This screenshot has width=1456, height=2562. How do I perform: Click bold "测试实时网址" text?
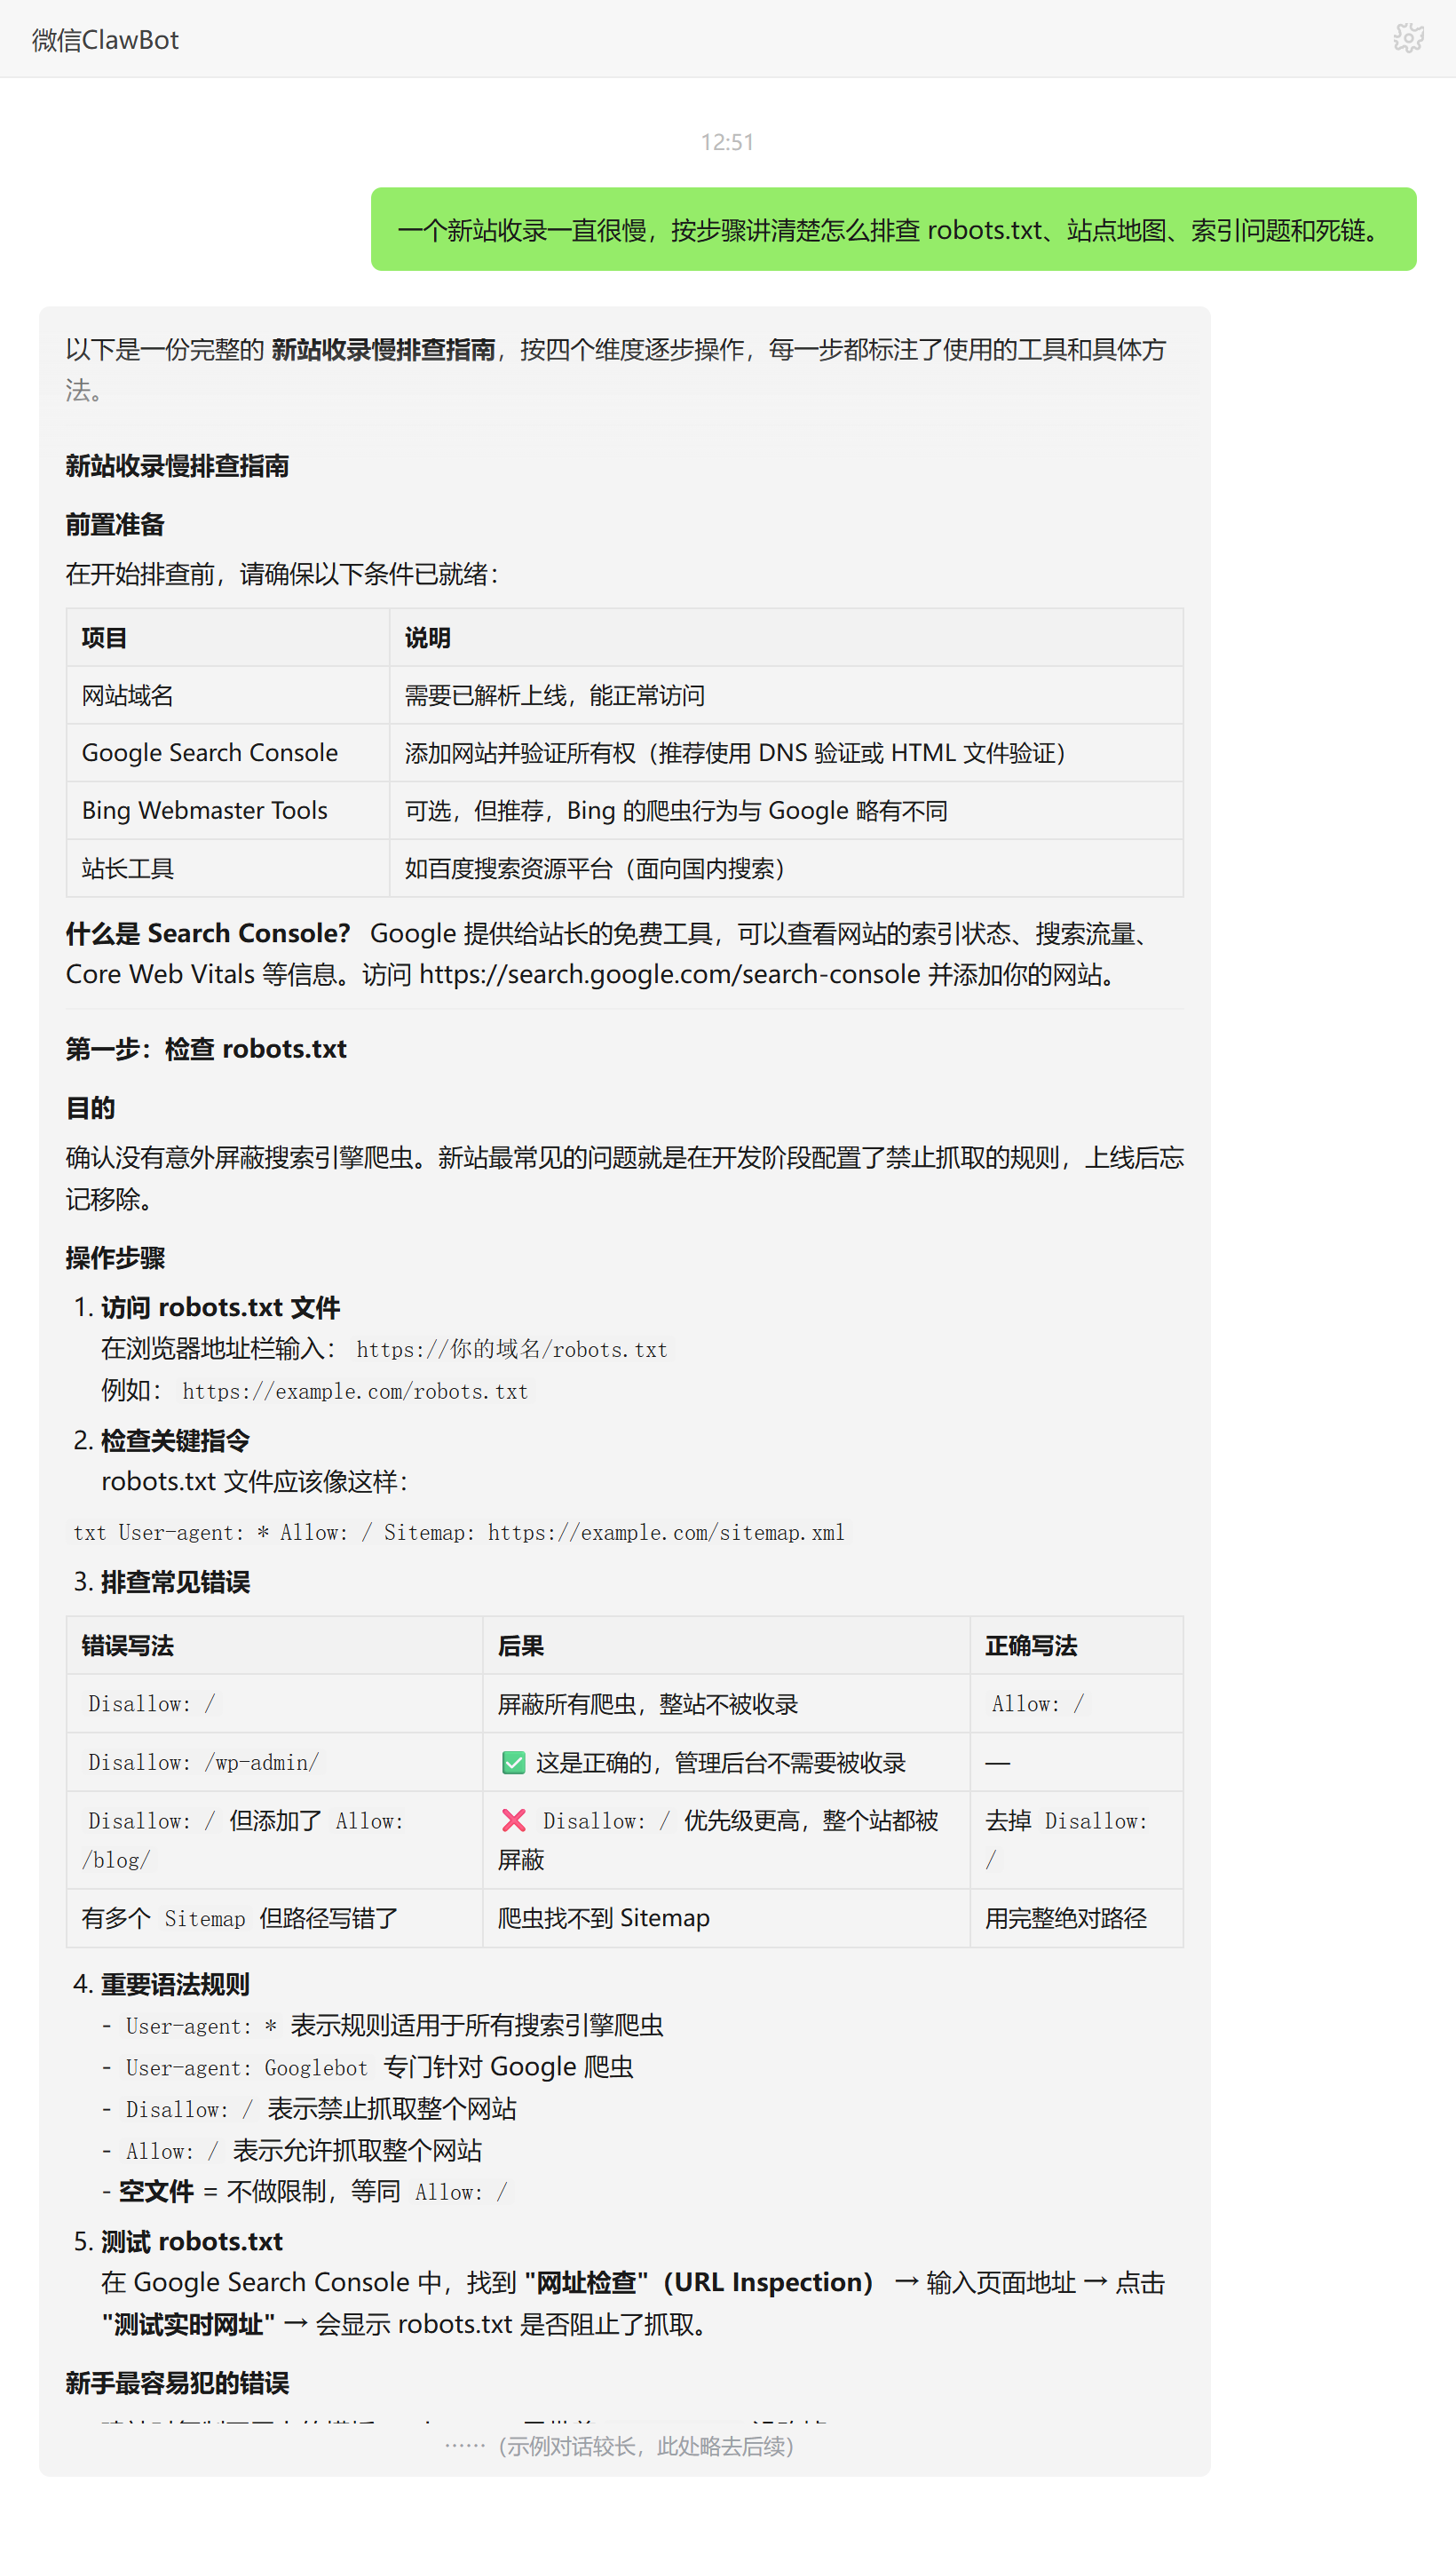coord(188,2324)
